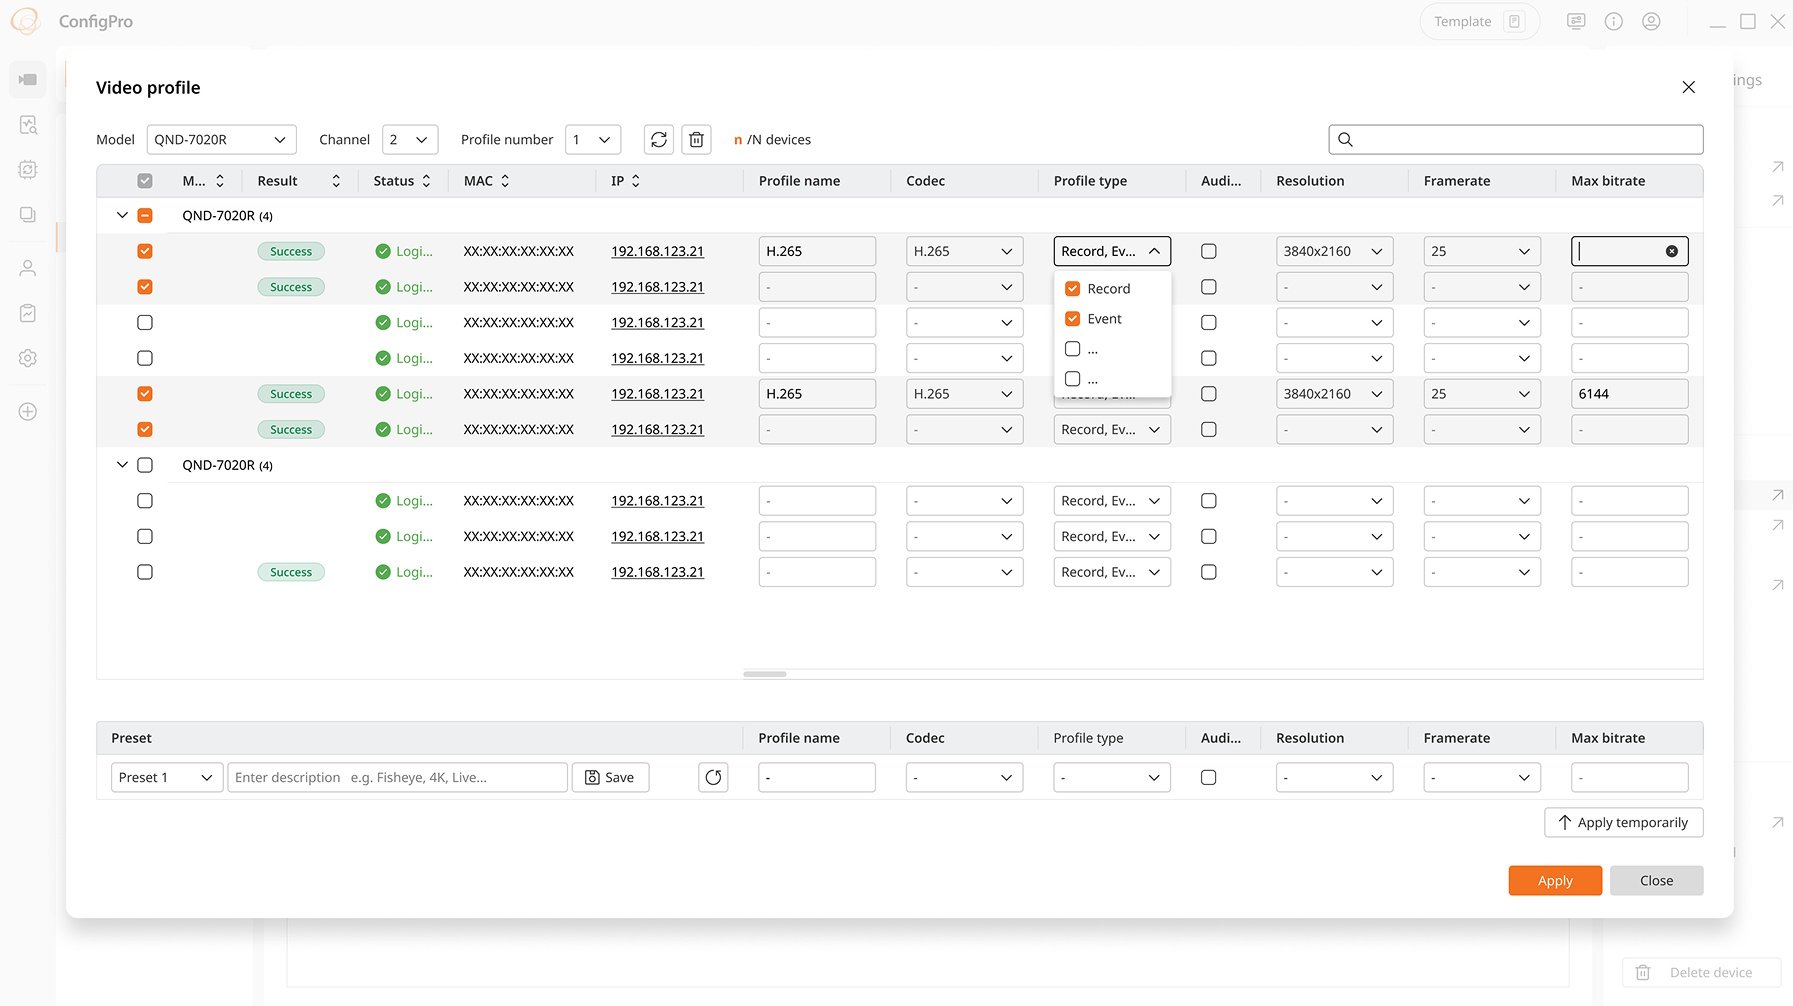Uncheck the Event option in dropdown
Viewport: 1793px width, 1006px height.
click(1072, 319)
